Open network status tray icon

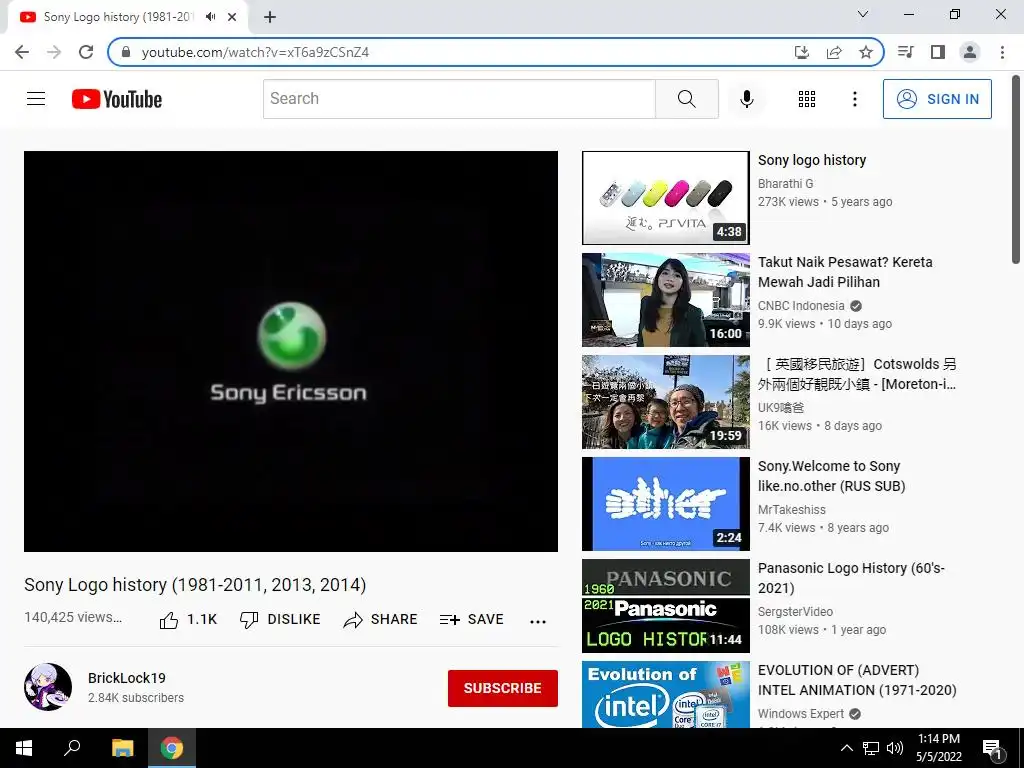[871, 748]
